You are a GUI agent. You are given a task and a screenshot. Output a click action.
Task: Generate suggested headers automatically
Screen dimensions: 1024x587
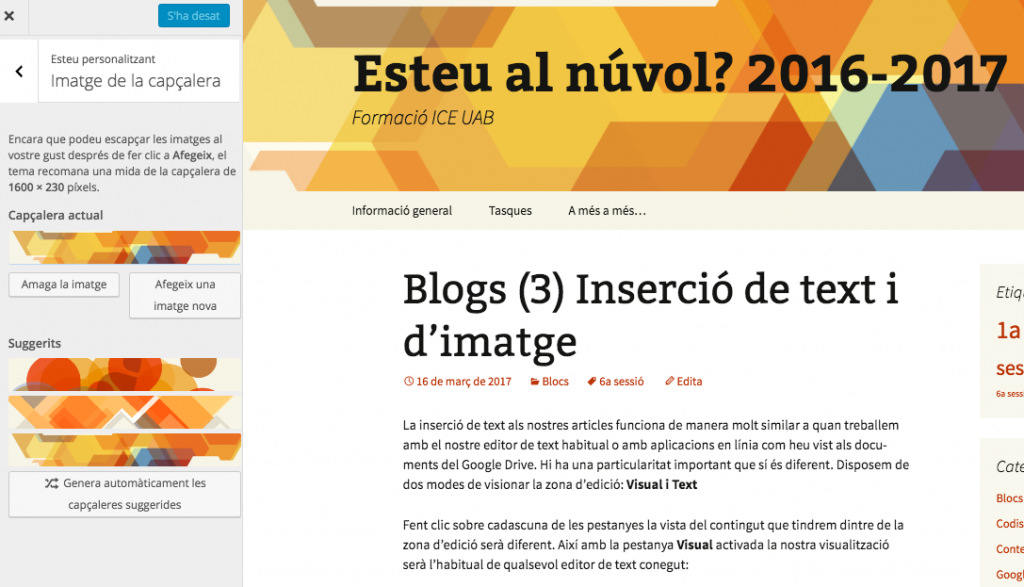pyautogui.click(x=124, y=493)
